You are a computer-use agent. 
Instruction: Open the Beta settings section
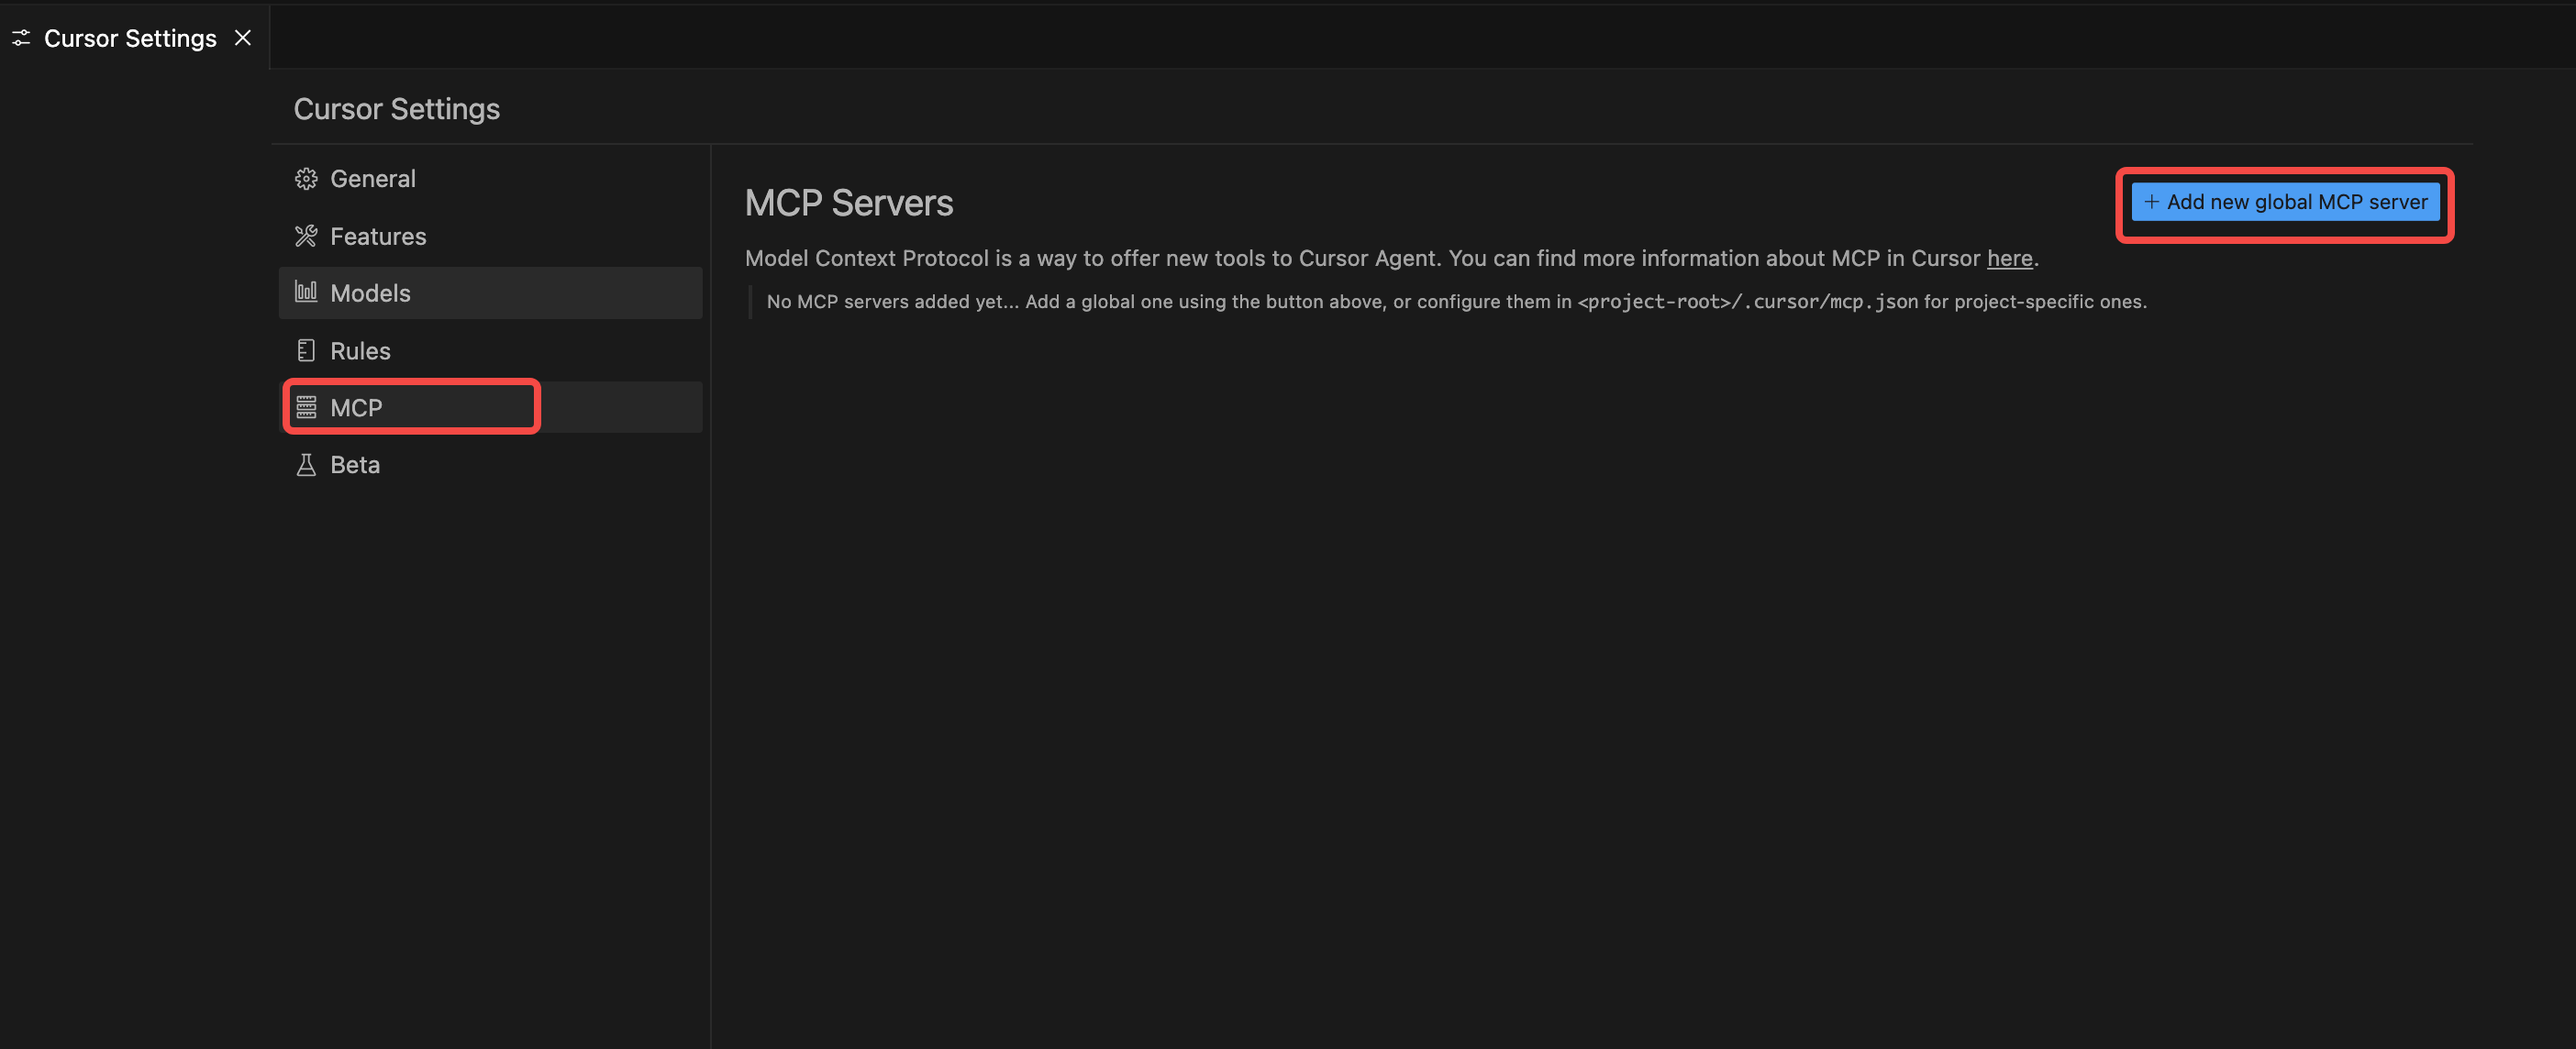click(x=355, y=465)
